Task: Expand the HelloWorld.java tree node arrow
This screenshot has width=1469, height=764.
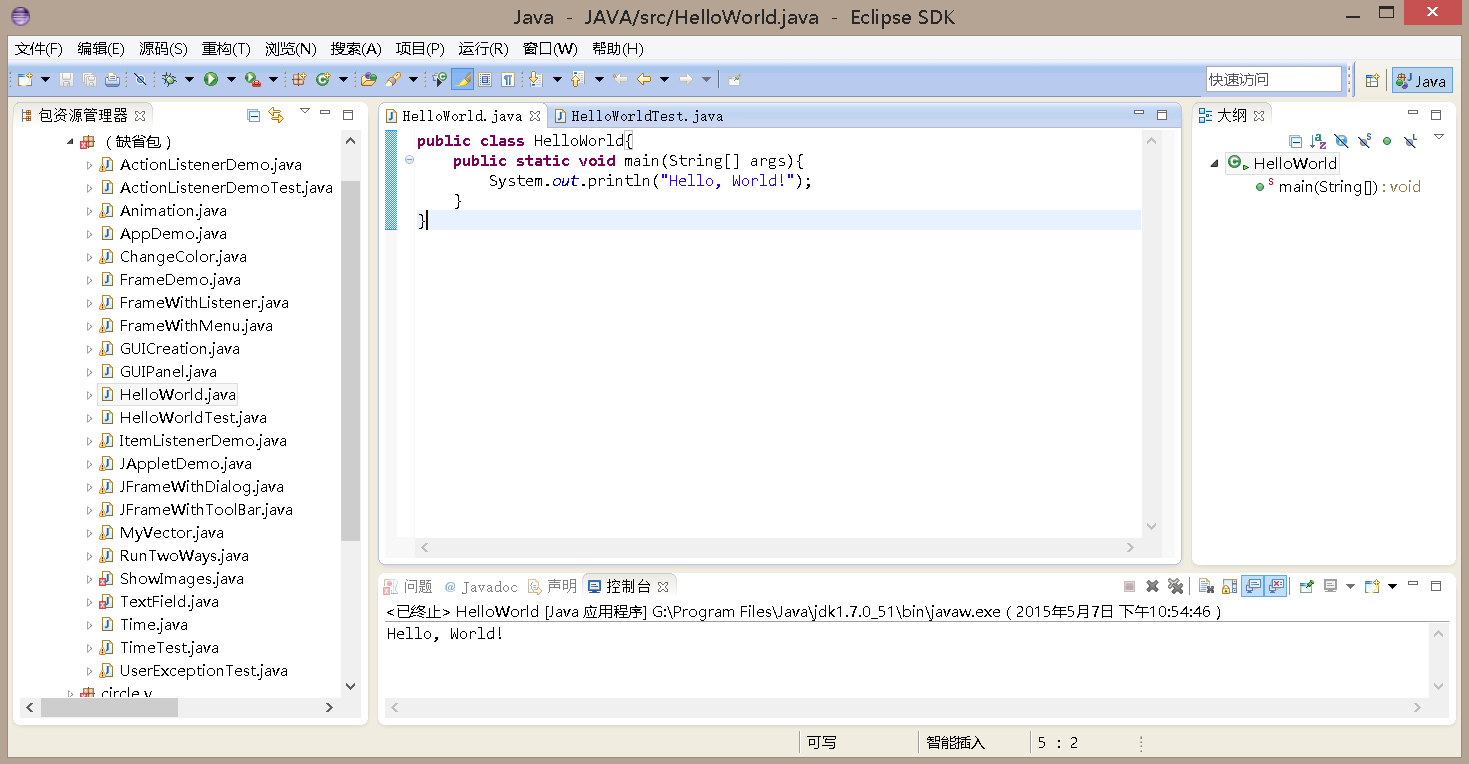Action: coord(89,395)
